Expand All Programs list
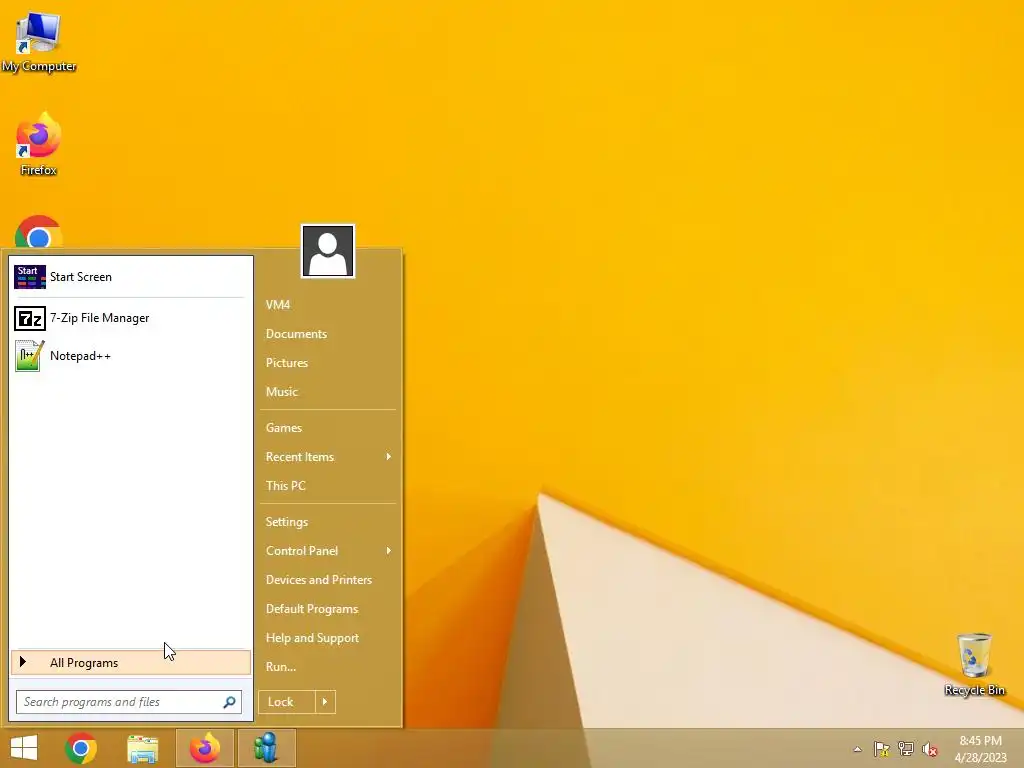Viewport: 1024px width, 768px height. point(131,662)
